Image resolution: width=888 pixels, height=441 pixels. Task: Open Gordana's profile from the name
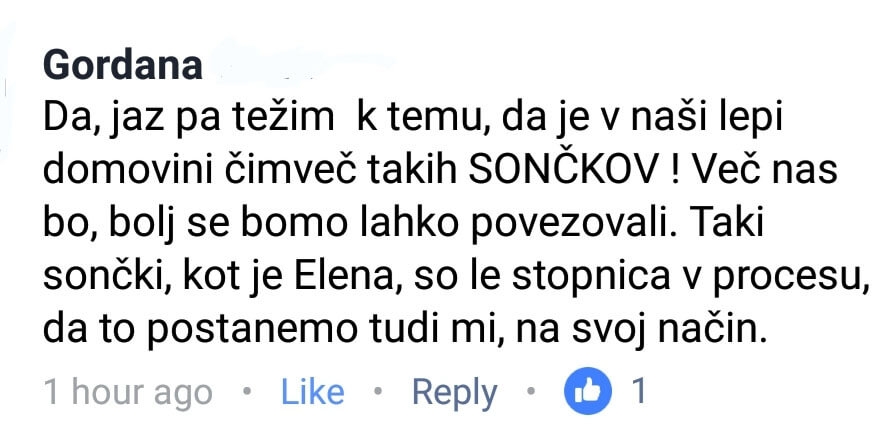(x=122, y=66)
